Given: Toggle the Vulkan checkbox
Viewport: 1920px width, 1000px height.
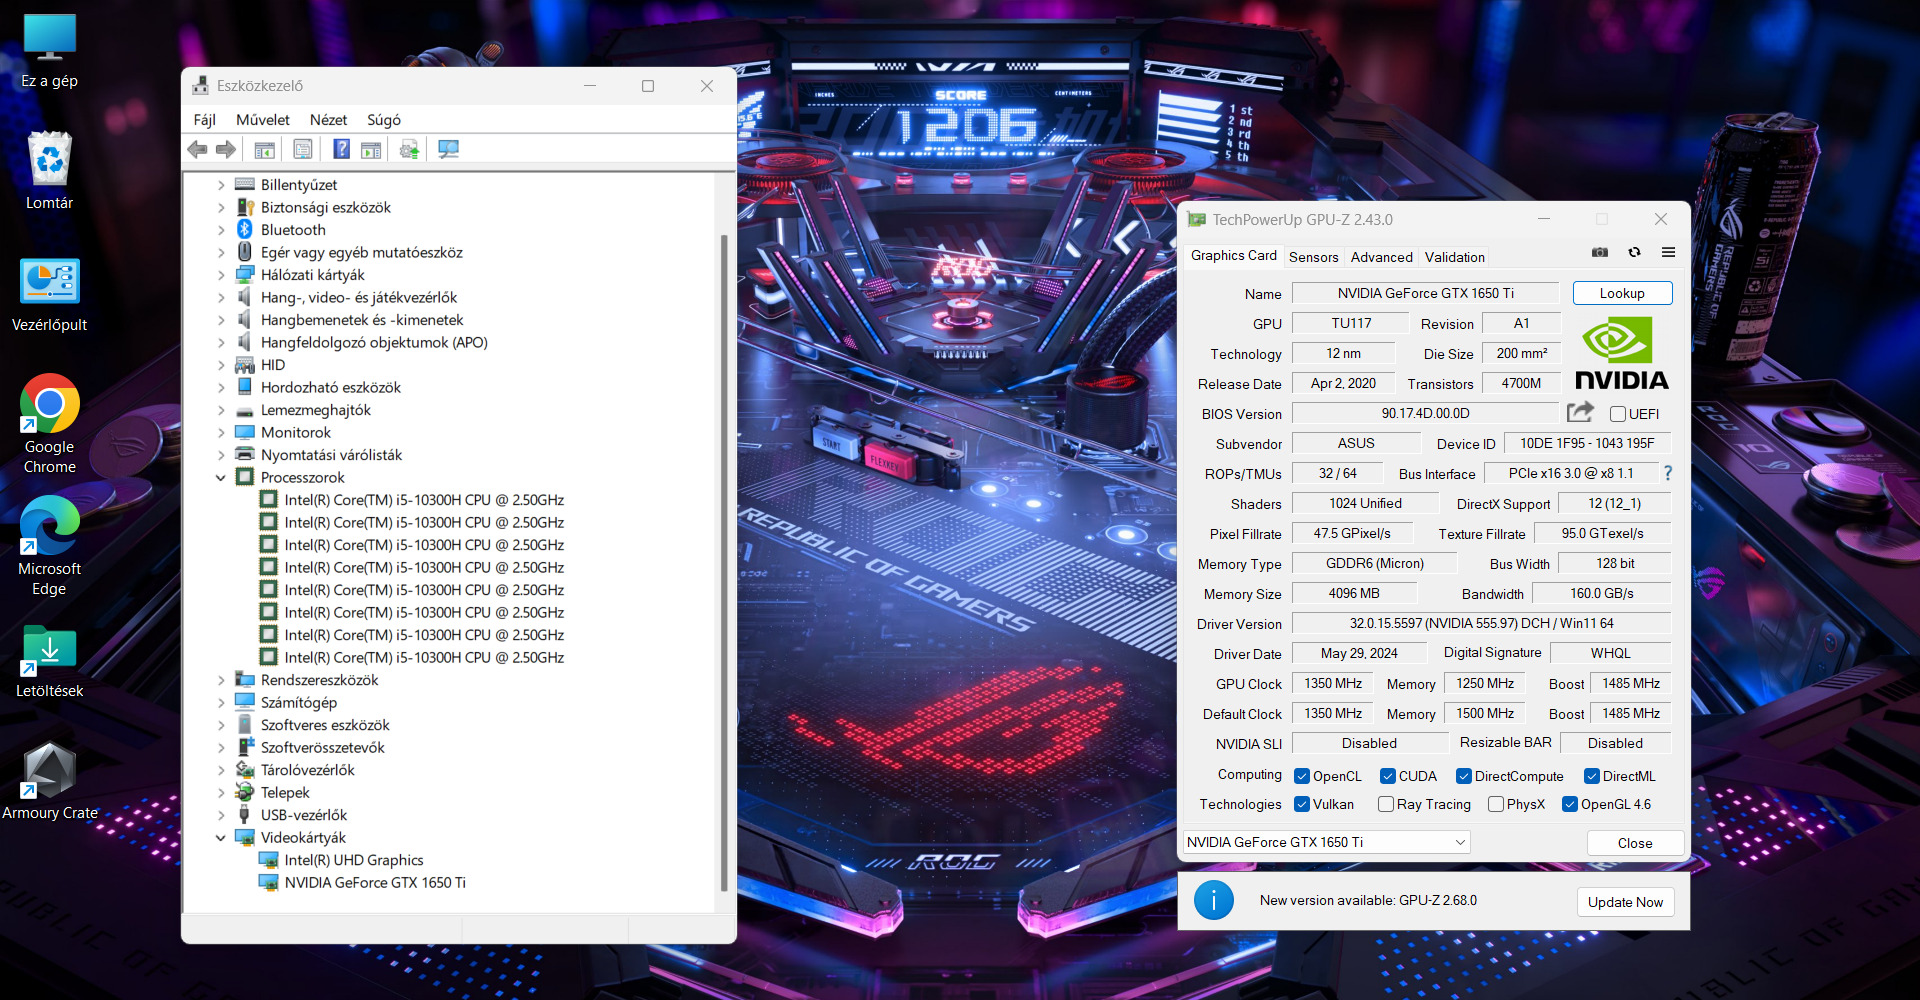Looking at the screenshot, I should point(1302,804).
